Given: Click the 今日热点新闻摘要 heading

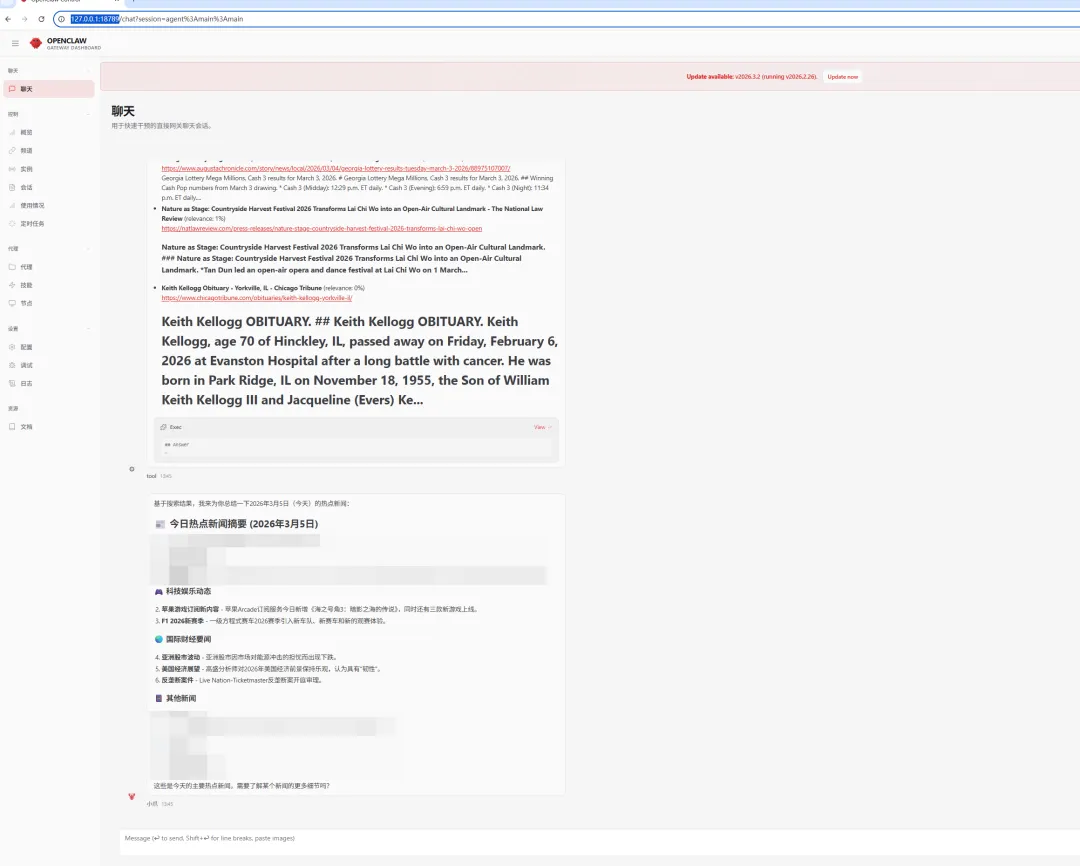Looking at the screenshot, I should click(x=244, y=524).
